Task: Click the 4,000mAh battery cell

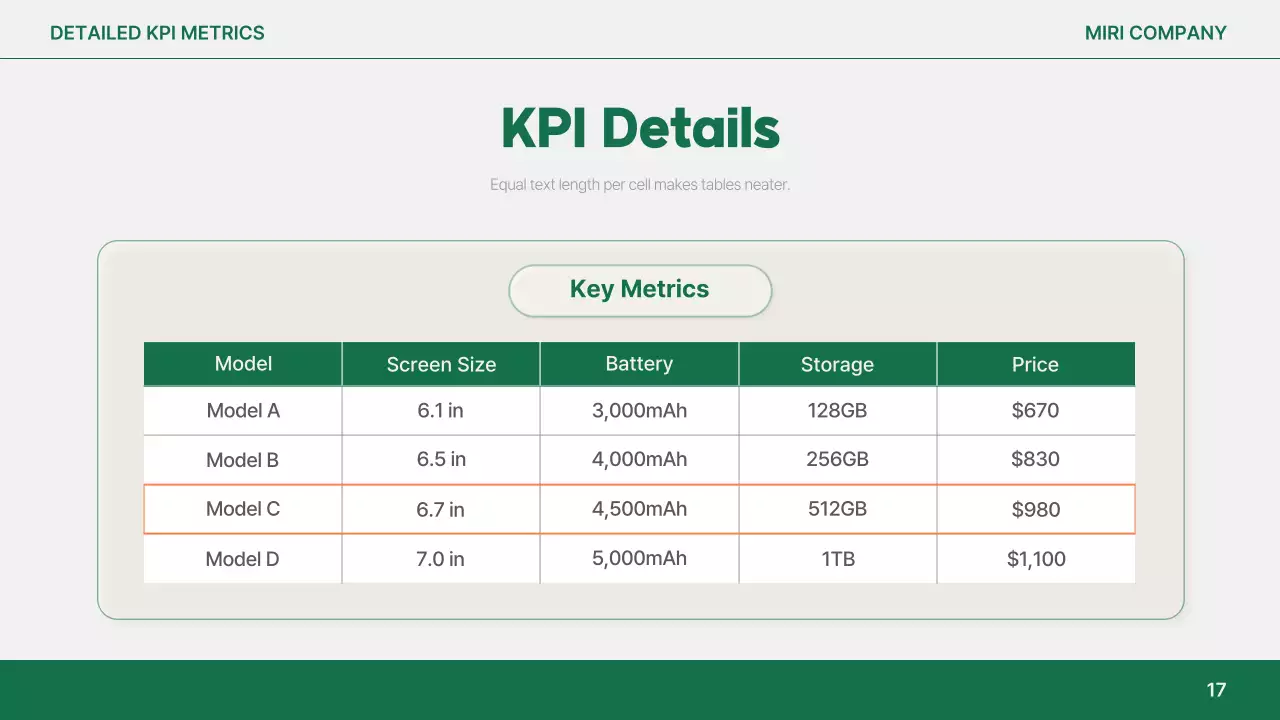Action: (639, 460)
